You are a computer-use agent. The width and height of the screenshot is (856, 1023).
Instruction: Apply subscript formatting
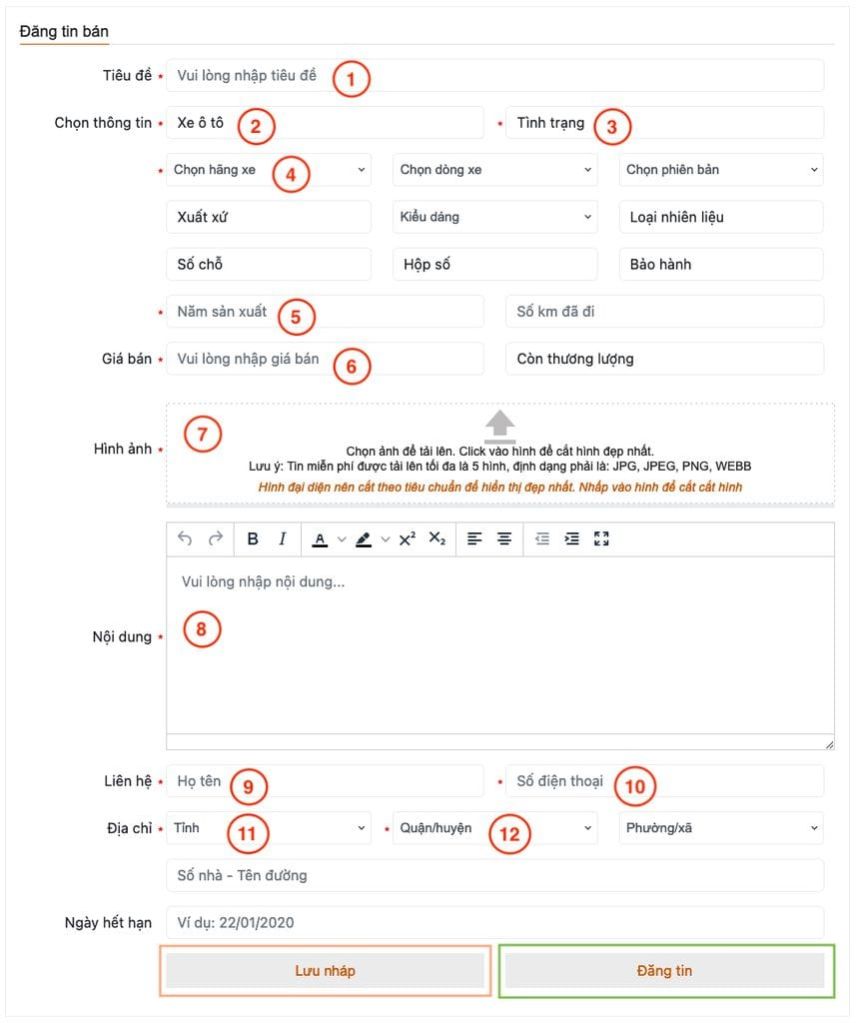437,539
